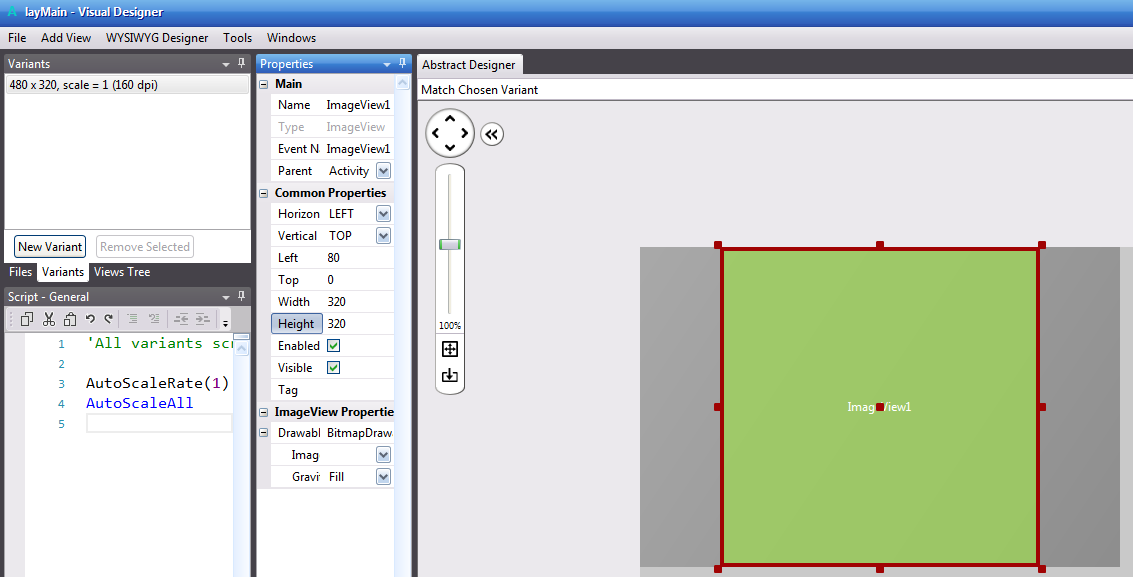Viewport: 1133px width, 577px height.
Task: Pan the designer down with the arrow pad
Action: (450, 148)
